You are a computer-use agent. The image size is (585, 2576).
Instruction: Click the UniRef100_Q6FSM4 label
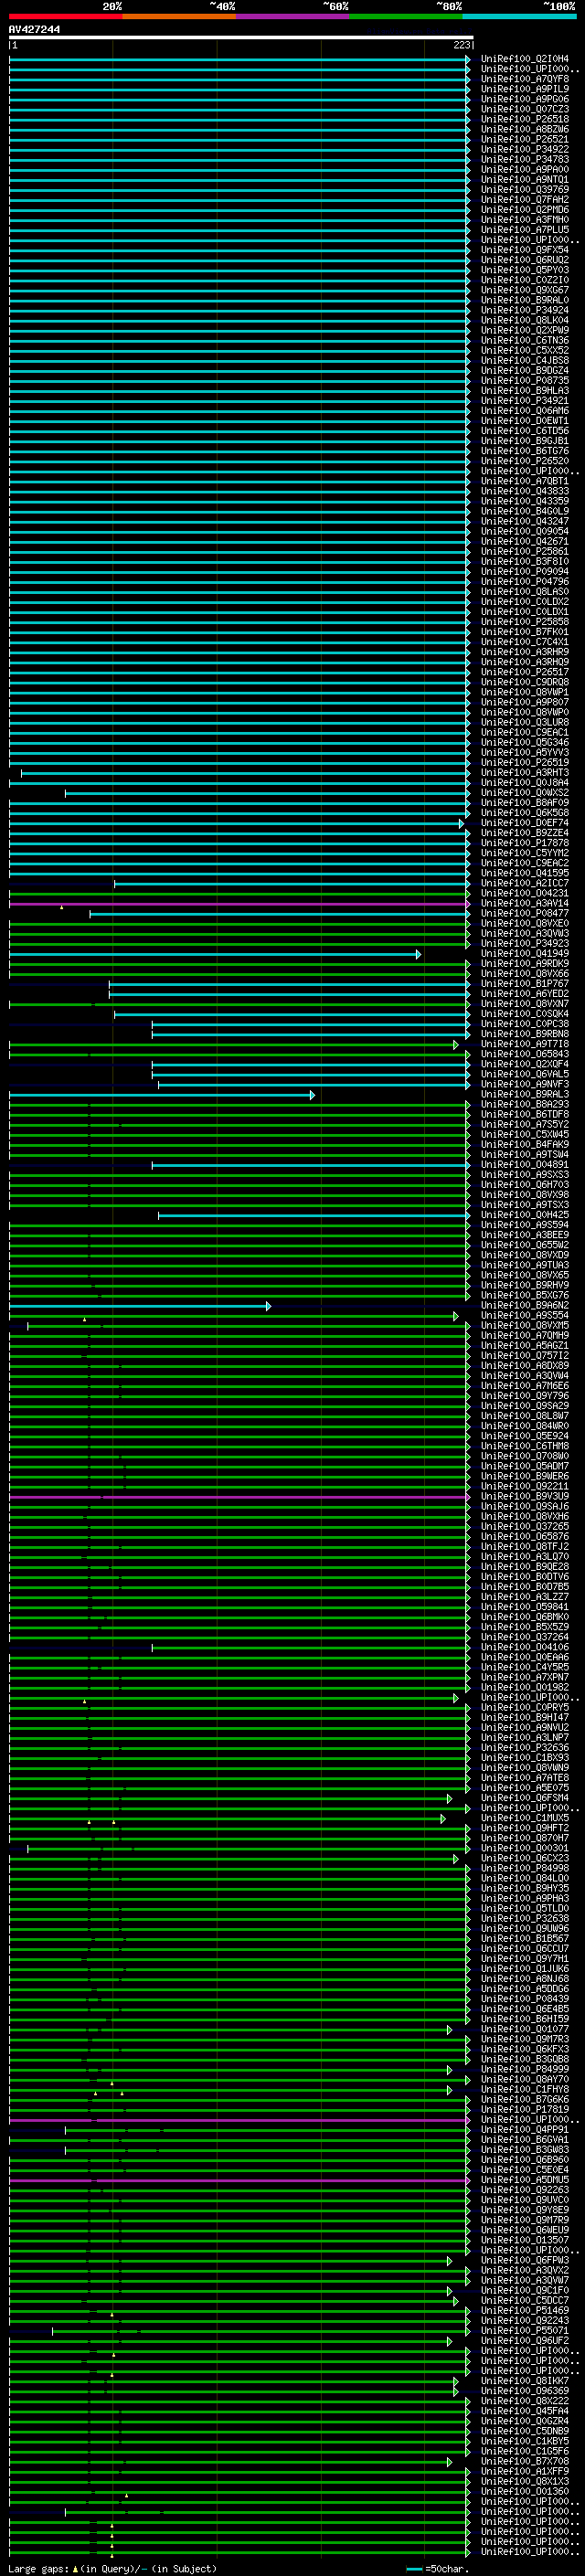(x=524, y=1799)
